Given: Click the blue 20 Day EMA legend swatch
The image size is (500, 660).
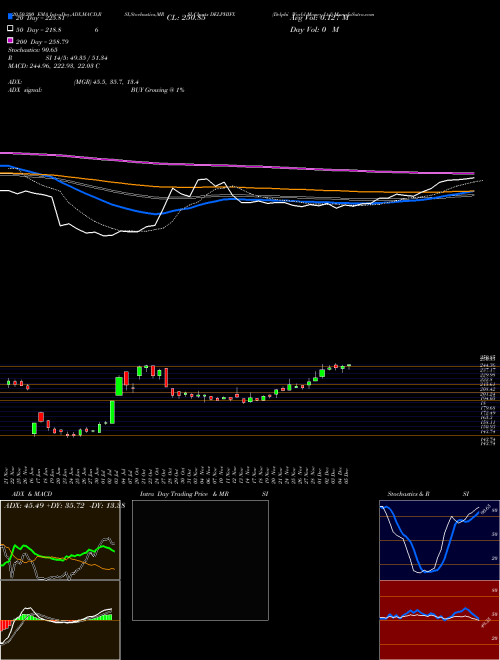Looking at the screenshot, I should (x=11, y=17).
